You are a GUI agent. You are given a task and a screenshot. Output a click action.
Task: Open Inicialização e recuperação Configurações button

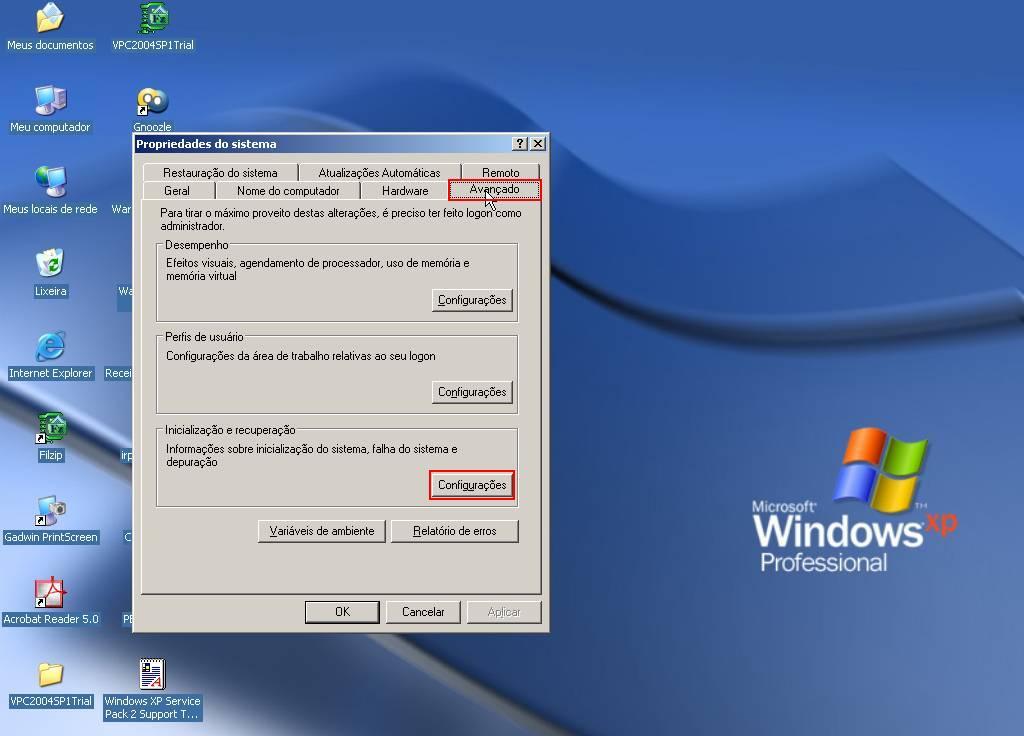[472, 485]
